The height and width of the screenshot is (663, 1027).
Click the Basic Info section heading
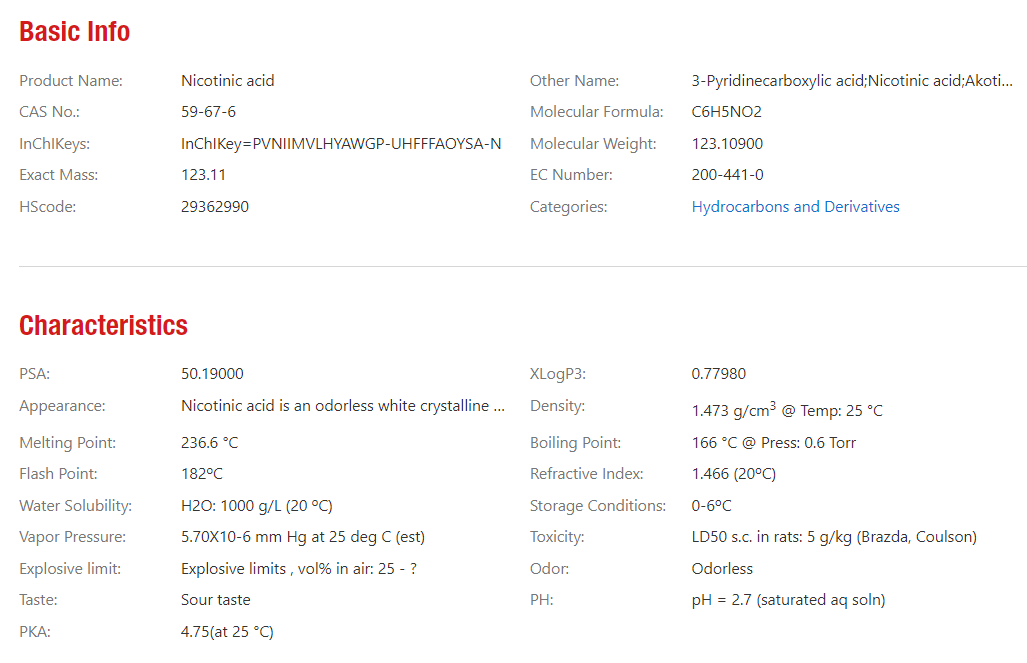pyautogui.click(x=75, y=32)
